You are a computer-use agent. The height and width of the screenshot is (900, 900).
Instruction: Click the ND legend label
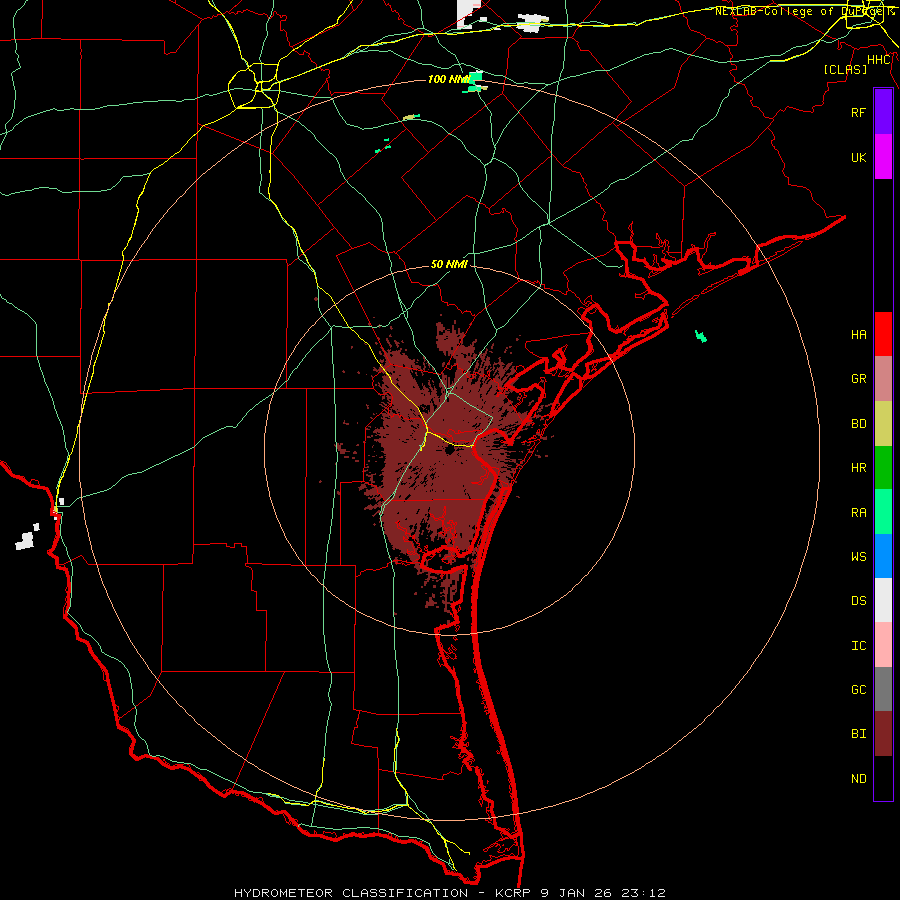tap(858, 779)
